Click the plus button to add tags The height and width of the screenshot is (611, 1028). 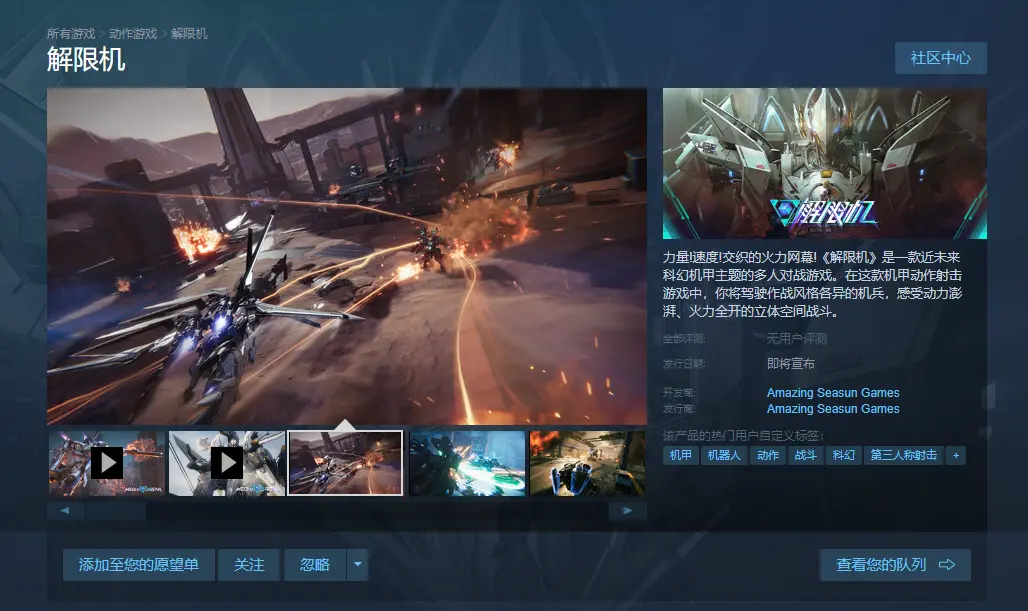point(956,455)
